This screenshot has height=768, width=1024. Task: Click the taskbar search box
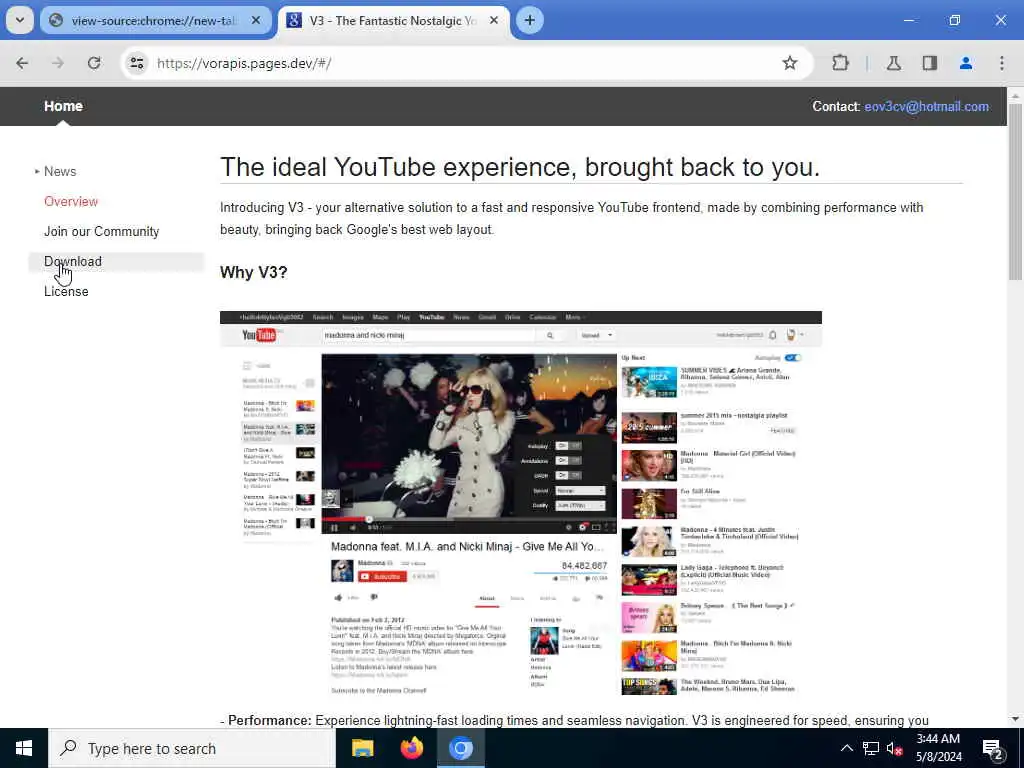192,748
